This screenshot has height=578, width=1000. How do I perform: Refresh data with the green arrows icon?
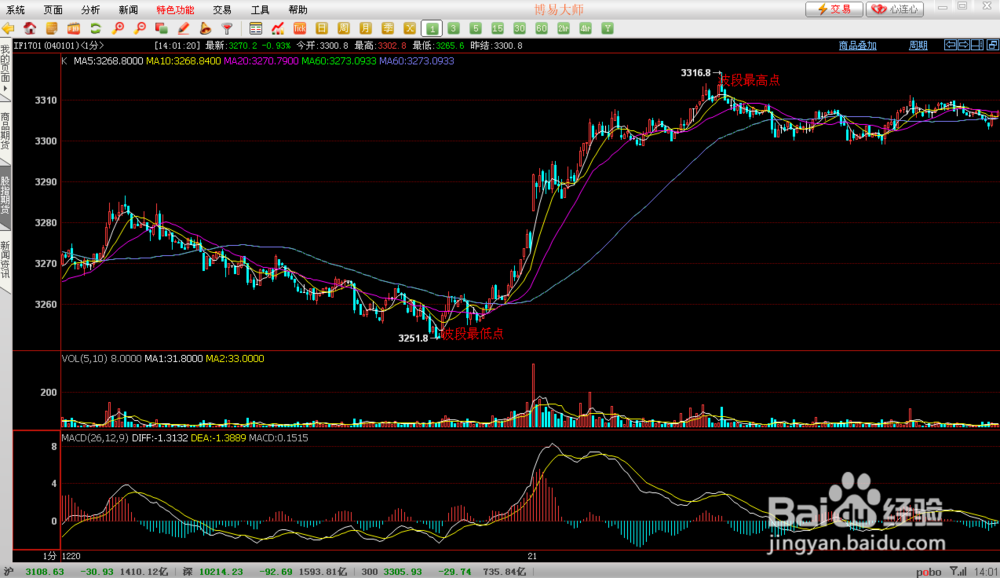point(96,28)
